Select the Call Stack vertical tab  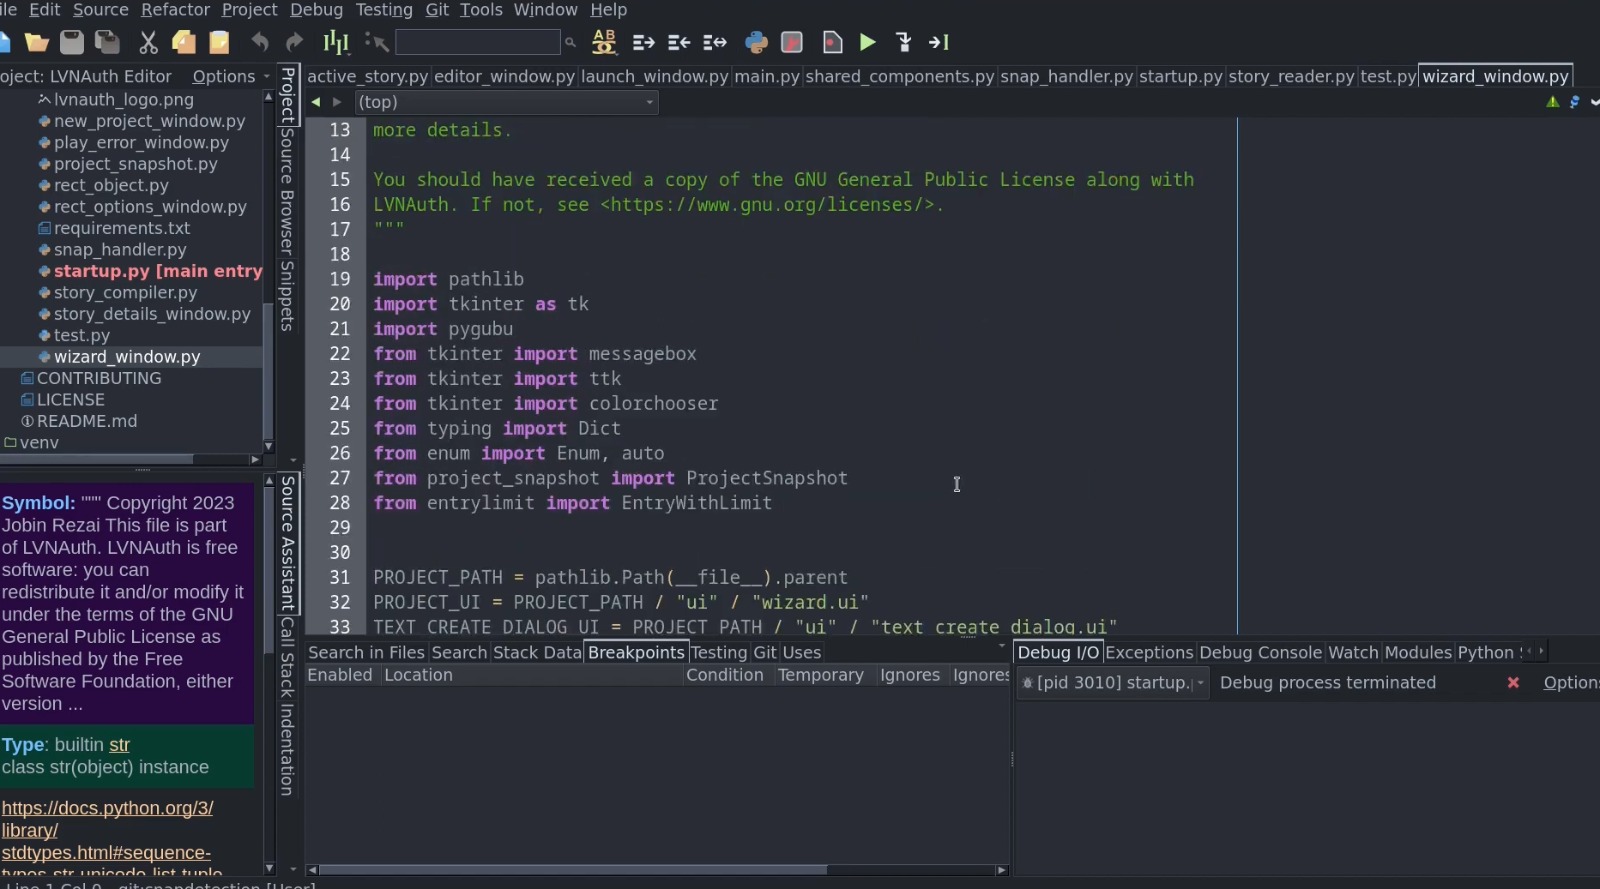287,659
